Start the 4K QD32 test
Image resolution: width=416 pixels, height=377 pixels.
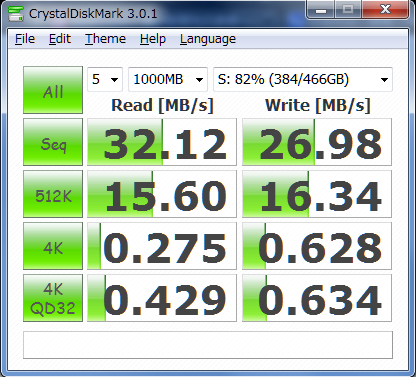click(x=53, y=298)
